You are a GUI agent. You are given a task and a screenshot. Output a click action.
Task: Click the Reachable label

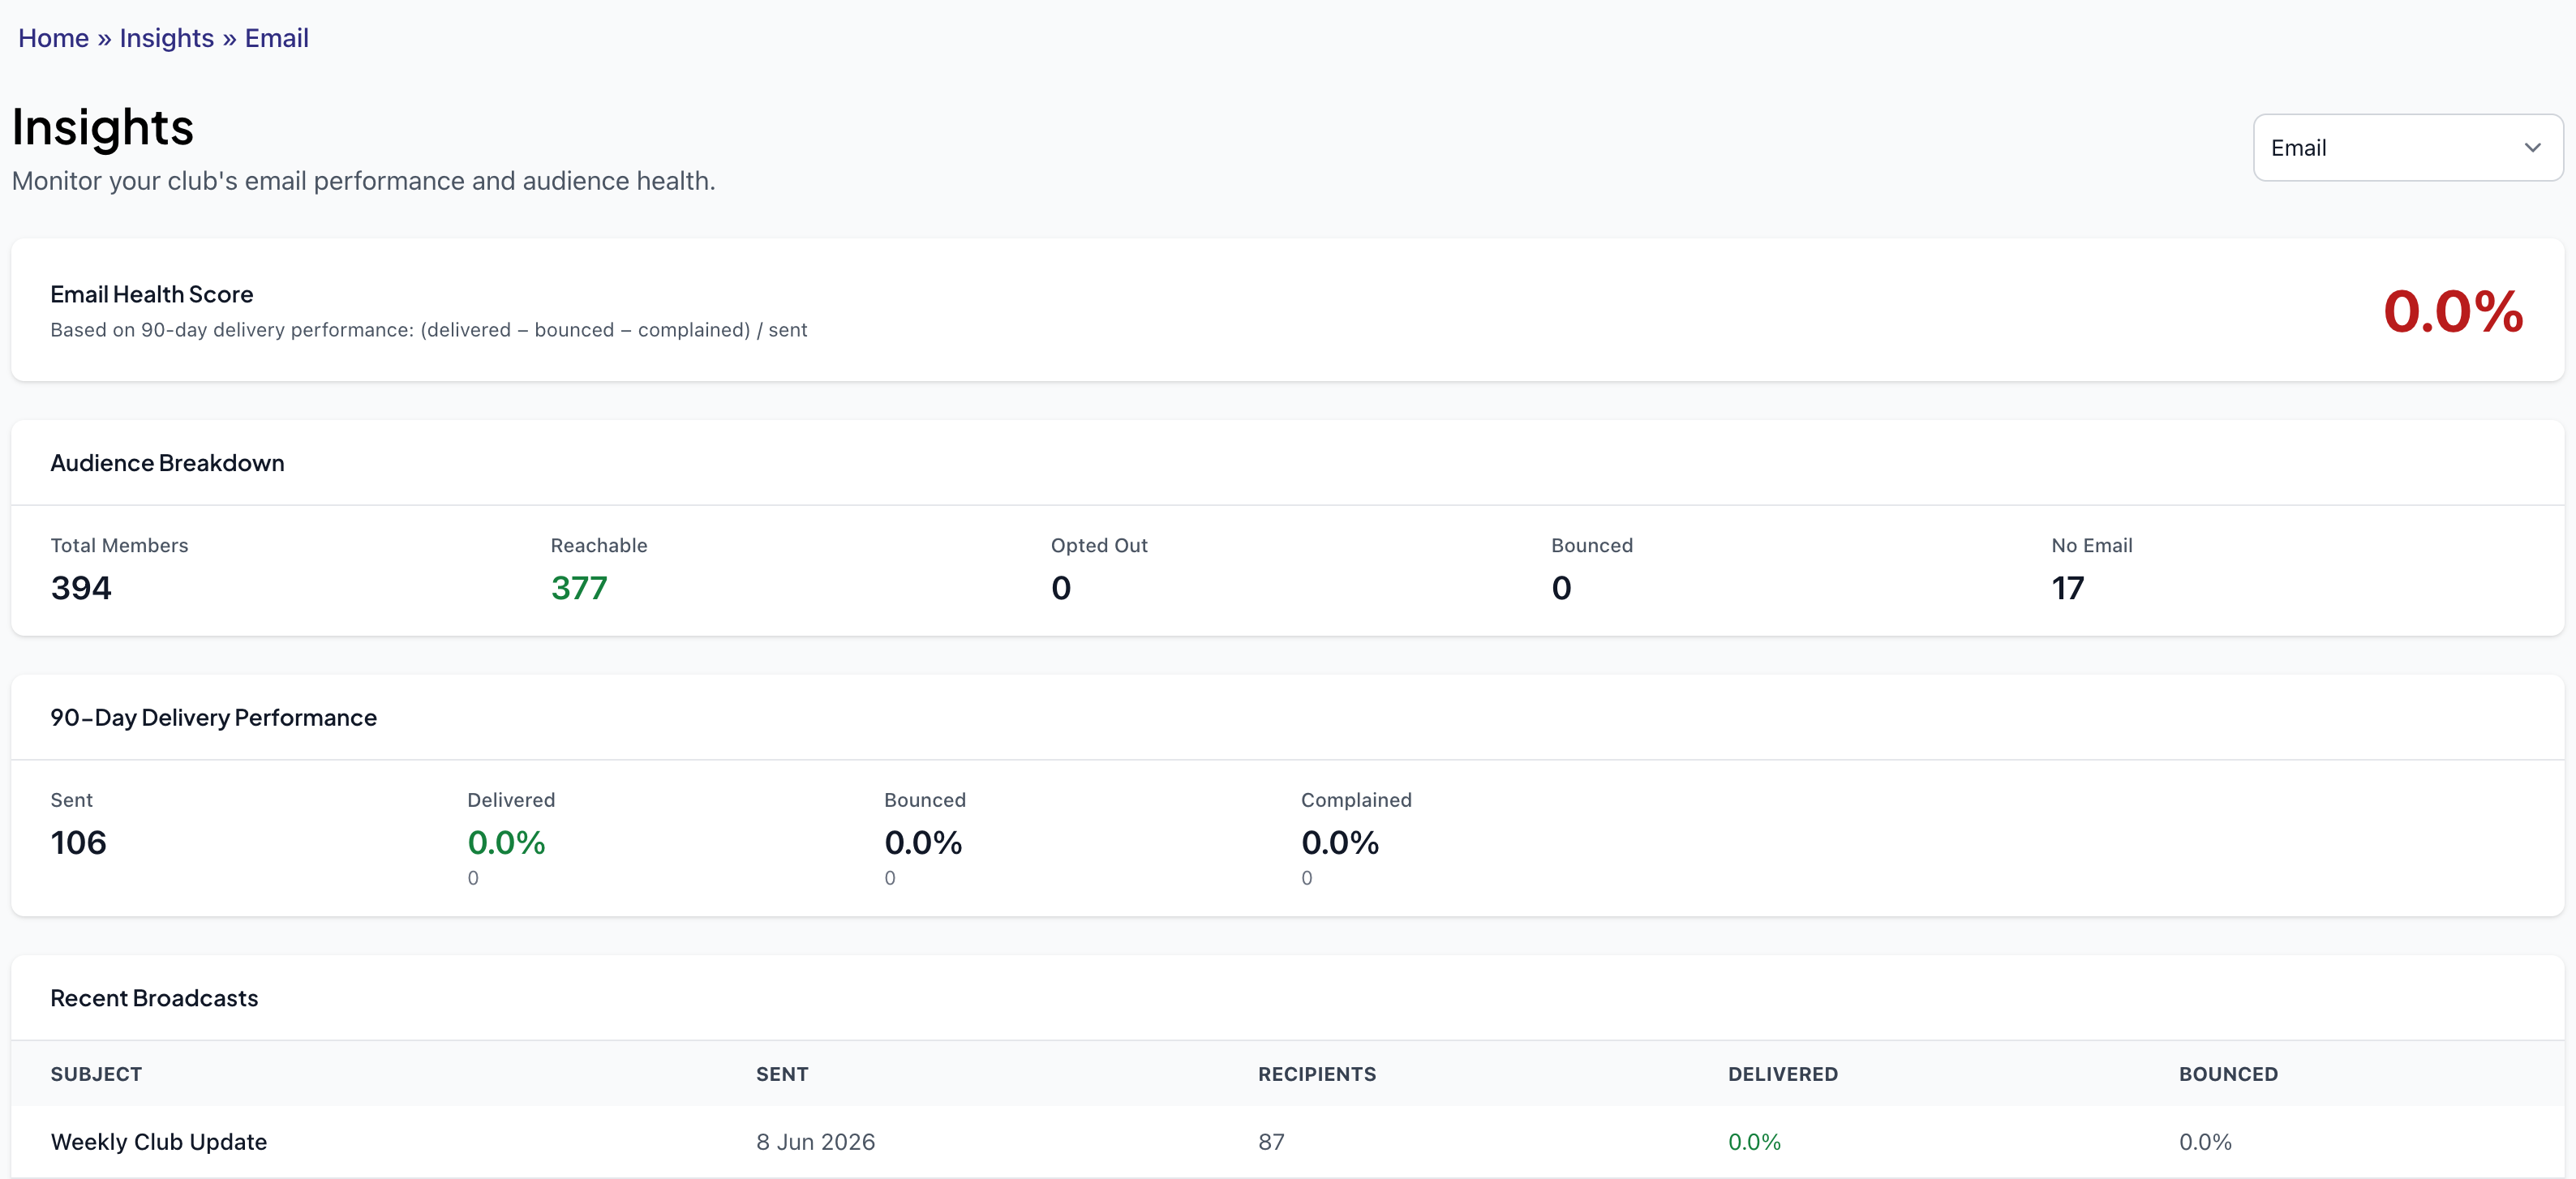[599, 546]
